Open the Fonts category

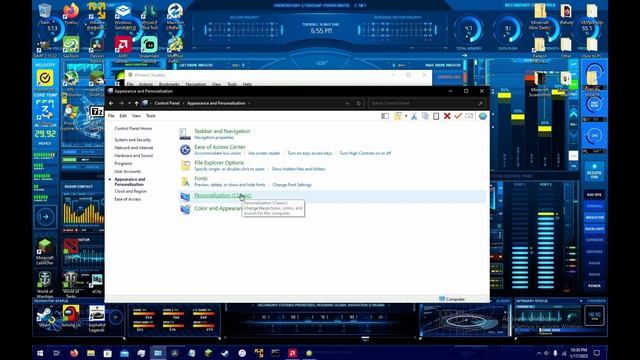pyautogui.click(x=201, y=178)
